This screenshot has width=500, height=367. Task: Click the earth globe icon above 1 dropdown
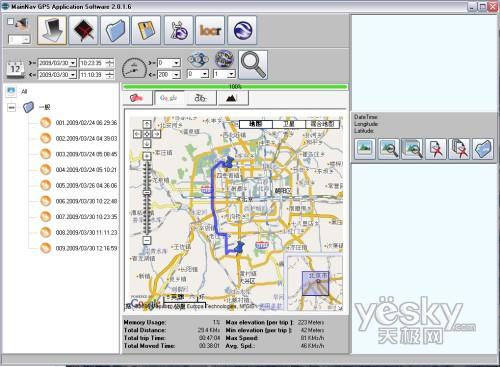224,59
